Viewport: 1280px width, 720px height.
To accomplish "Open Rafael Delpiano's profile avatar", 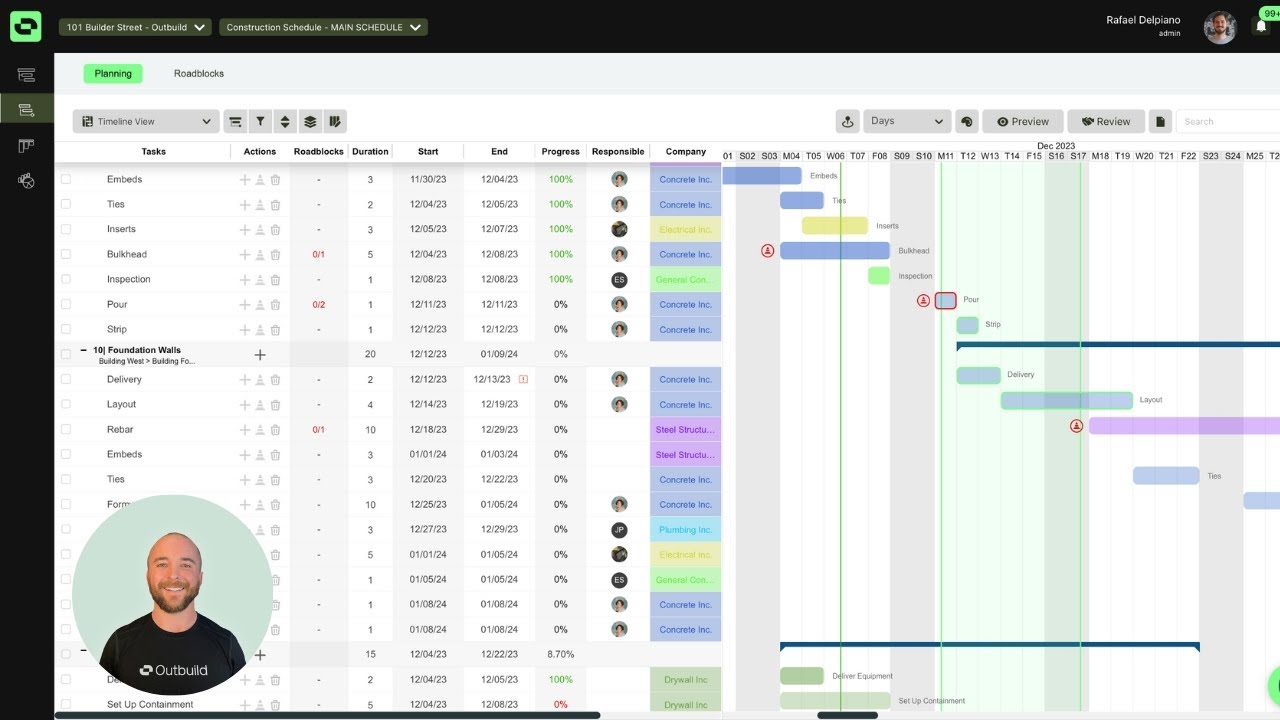I will click(x=1220, y=27).
